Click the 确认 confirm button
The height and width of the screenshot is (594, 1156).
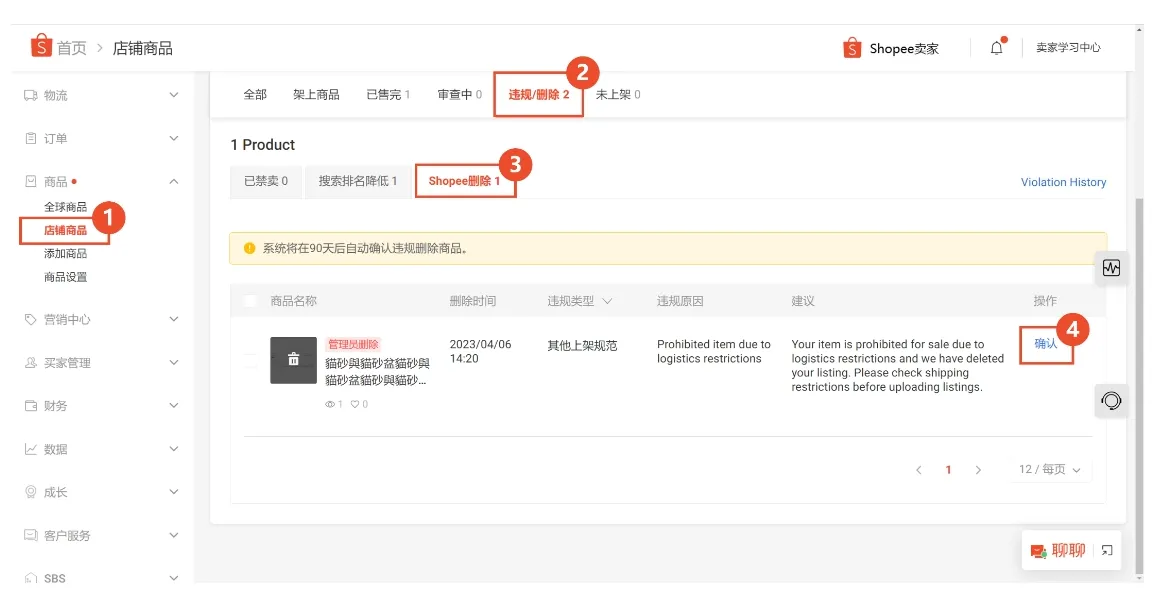coord(1046,345)
